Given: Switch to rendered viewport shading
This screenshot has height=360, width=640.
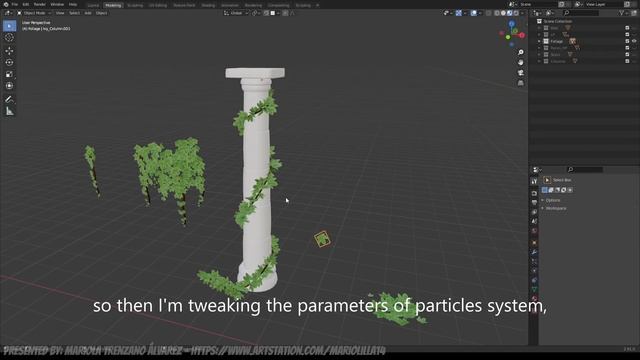Looking at the screenshot, I should [516, 13].
